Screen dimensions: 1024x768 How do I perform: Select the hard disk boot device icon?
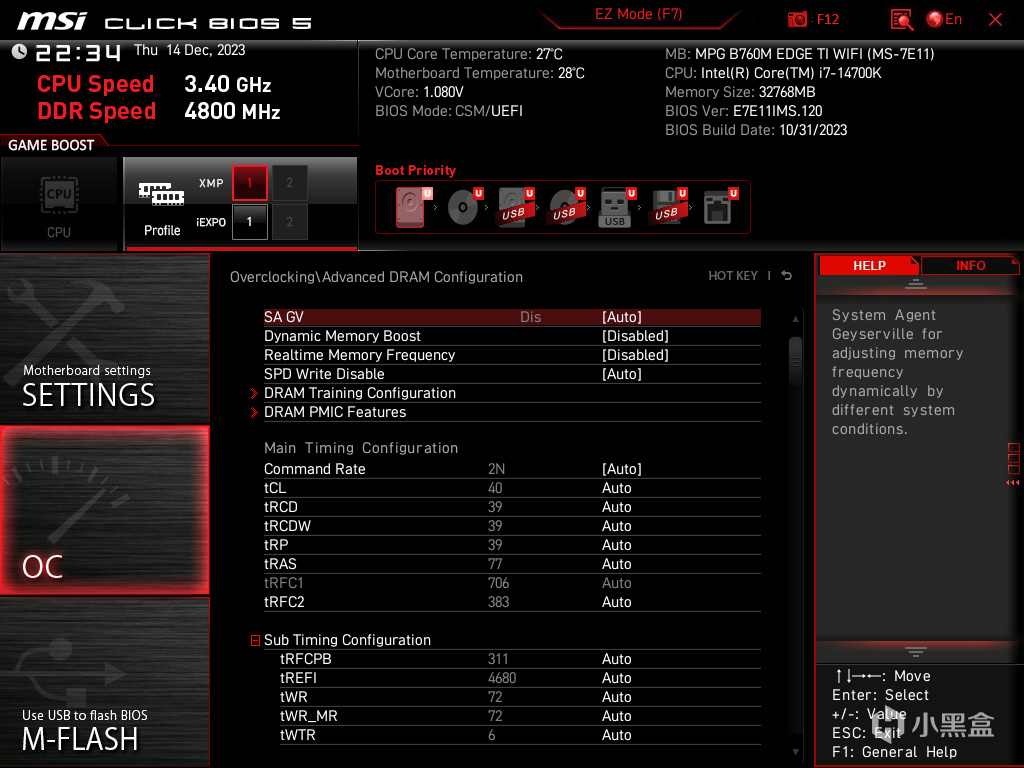click(411, 207)
